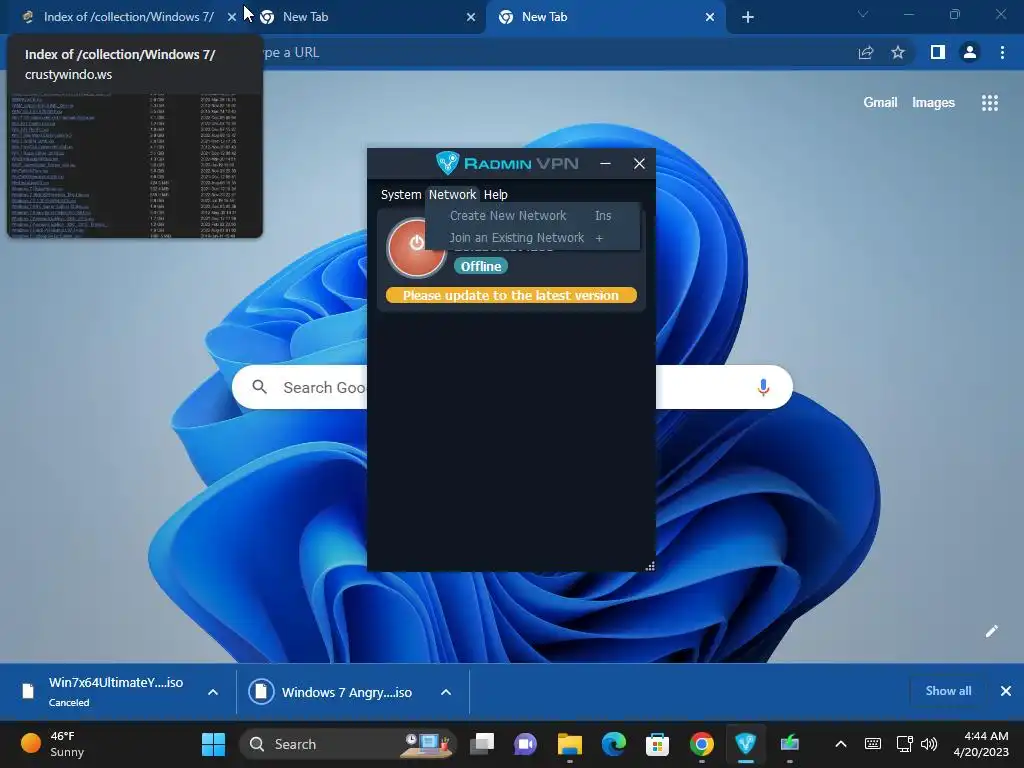The height and width of the screenshot is (768, 1024).
Task: Bookmark this tab with star icon
Action: [x=898, y=52]
